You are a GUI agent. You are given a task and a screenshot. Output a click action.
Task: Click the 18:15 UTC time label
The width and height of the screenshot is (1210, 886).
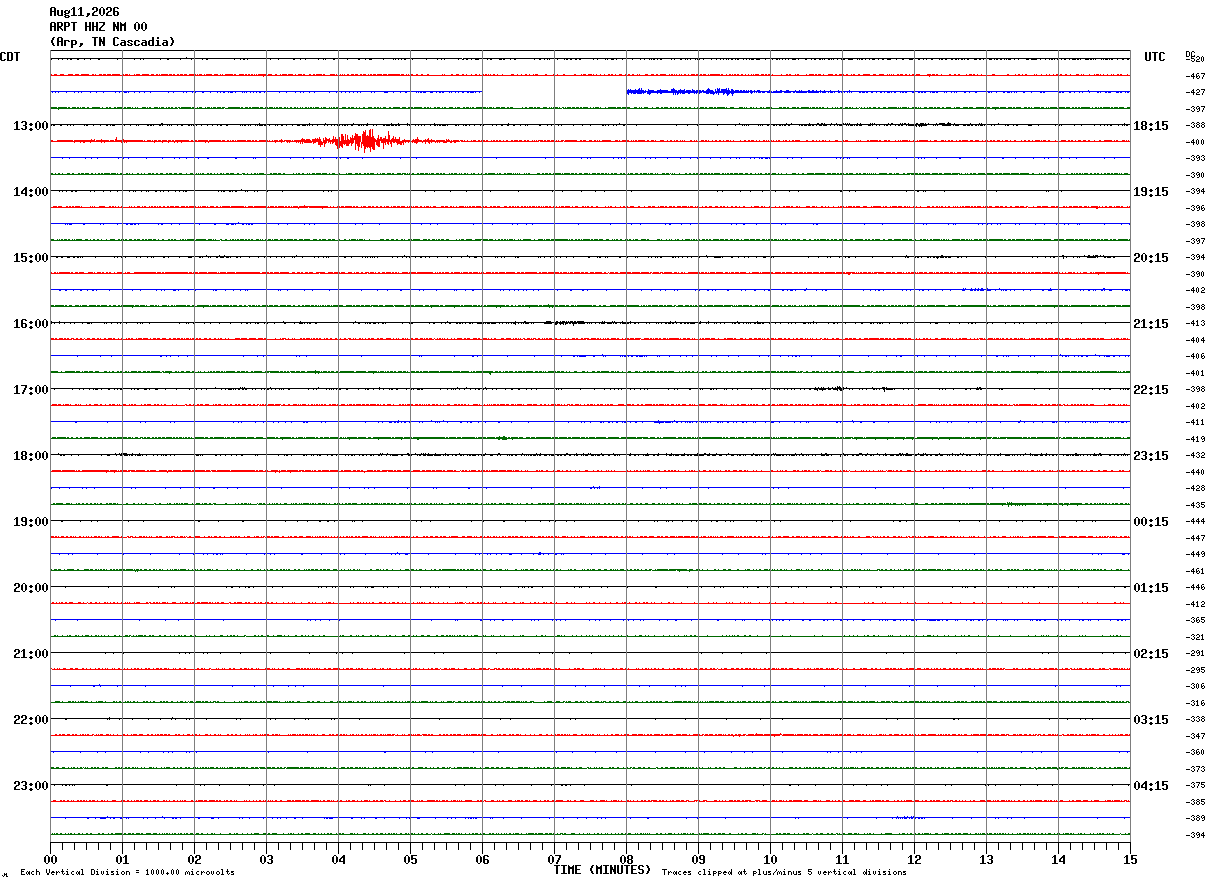point(1151,126)
